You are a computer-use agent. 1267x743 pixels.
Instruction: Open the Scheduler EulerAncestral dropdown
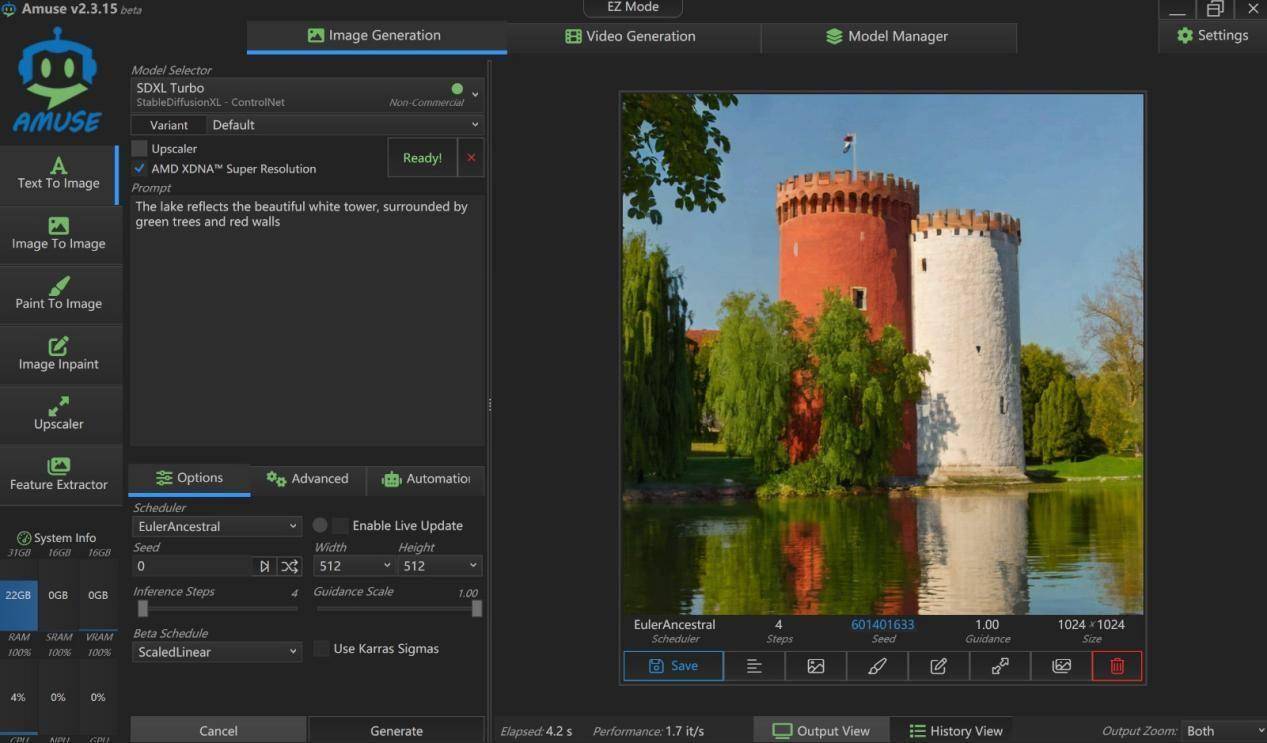tap(216, 526)
